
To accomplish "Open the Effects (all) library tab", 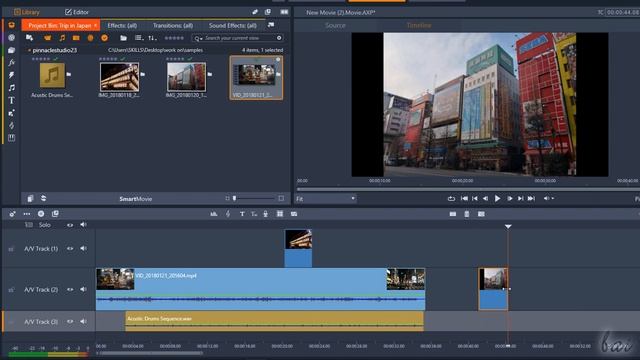I will pyautogui.click(x=122, y=25).
